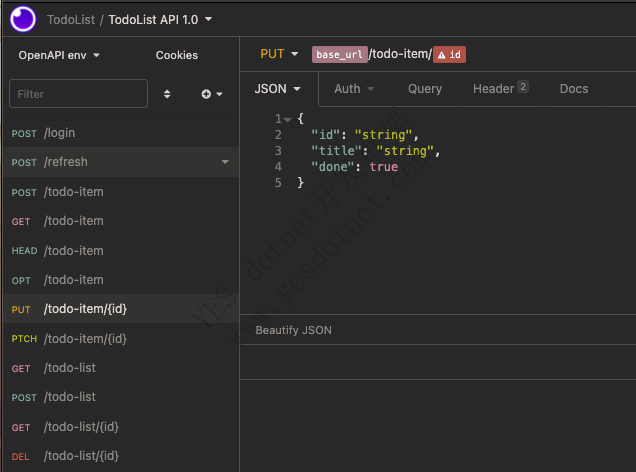This screenshot has width=636, height=472.
Task: Select the POST /login request
Action: point(121,133)
